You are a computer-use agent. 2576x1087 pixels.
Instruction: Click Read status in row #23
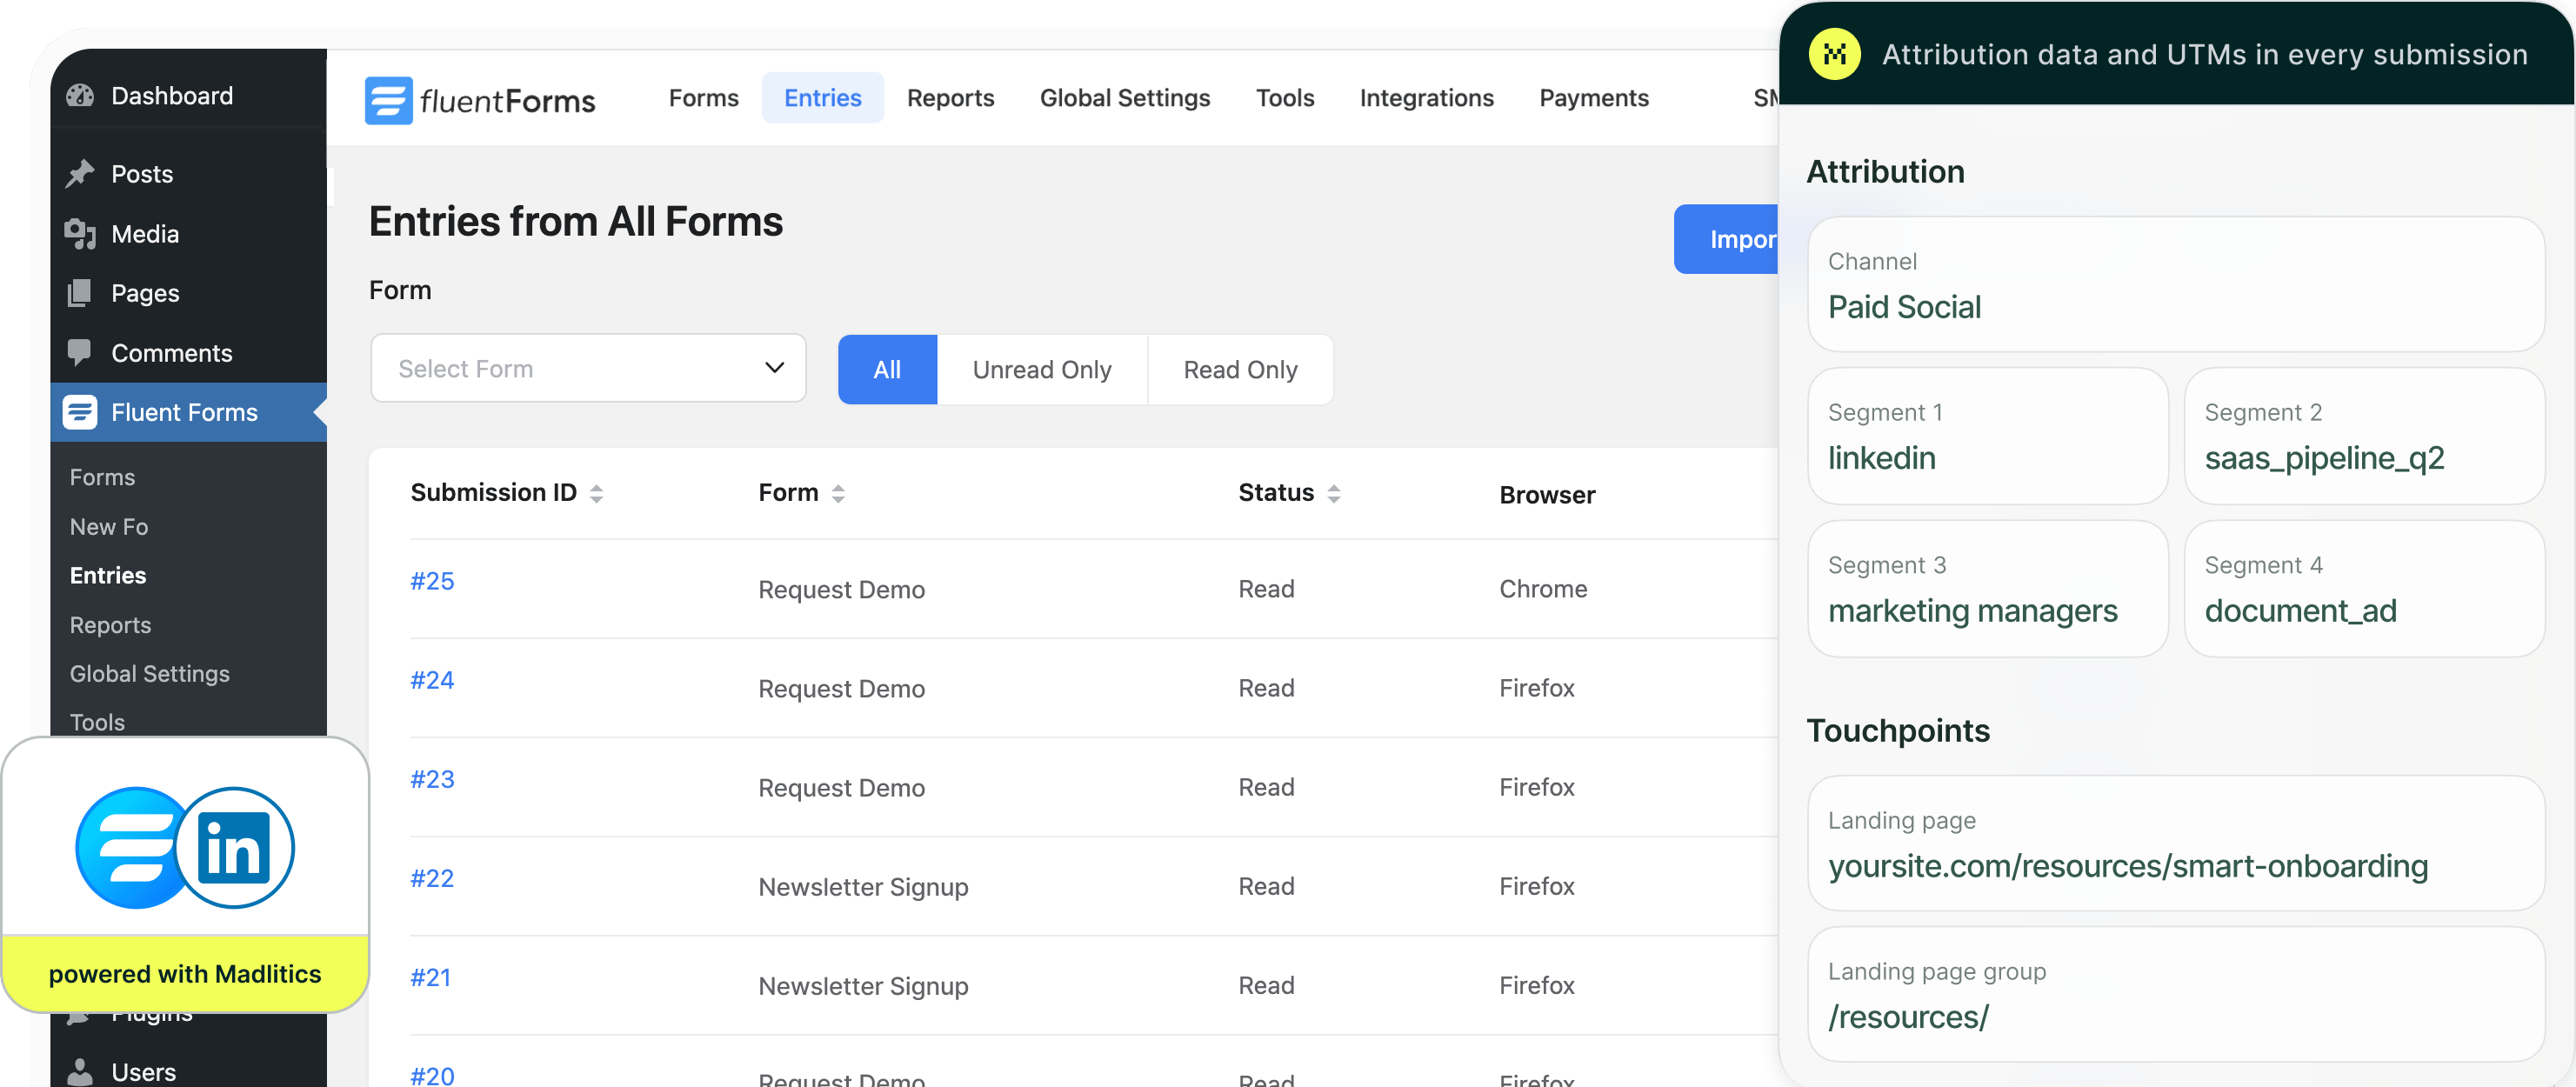point(1266,787)
